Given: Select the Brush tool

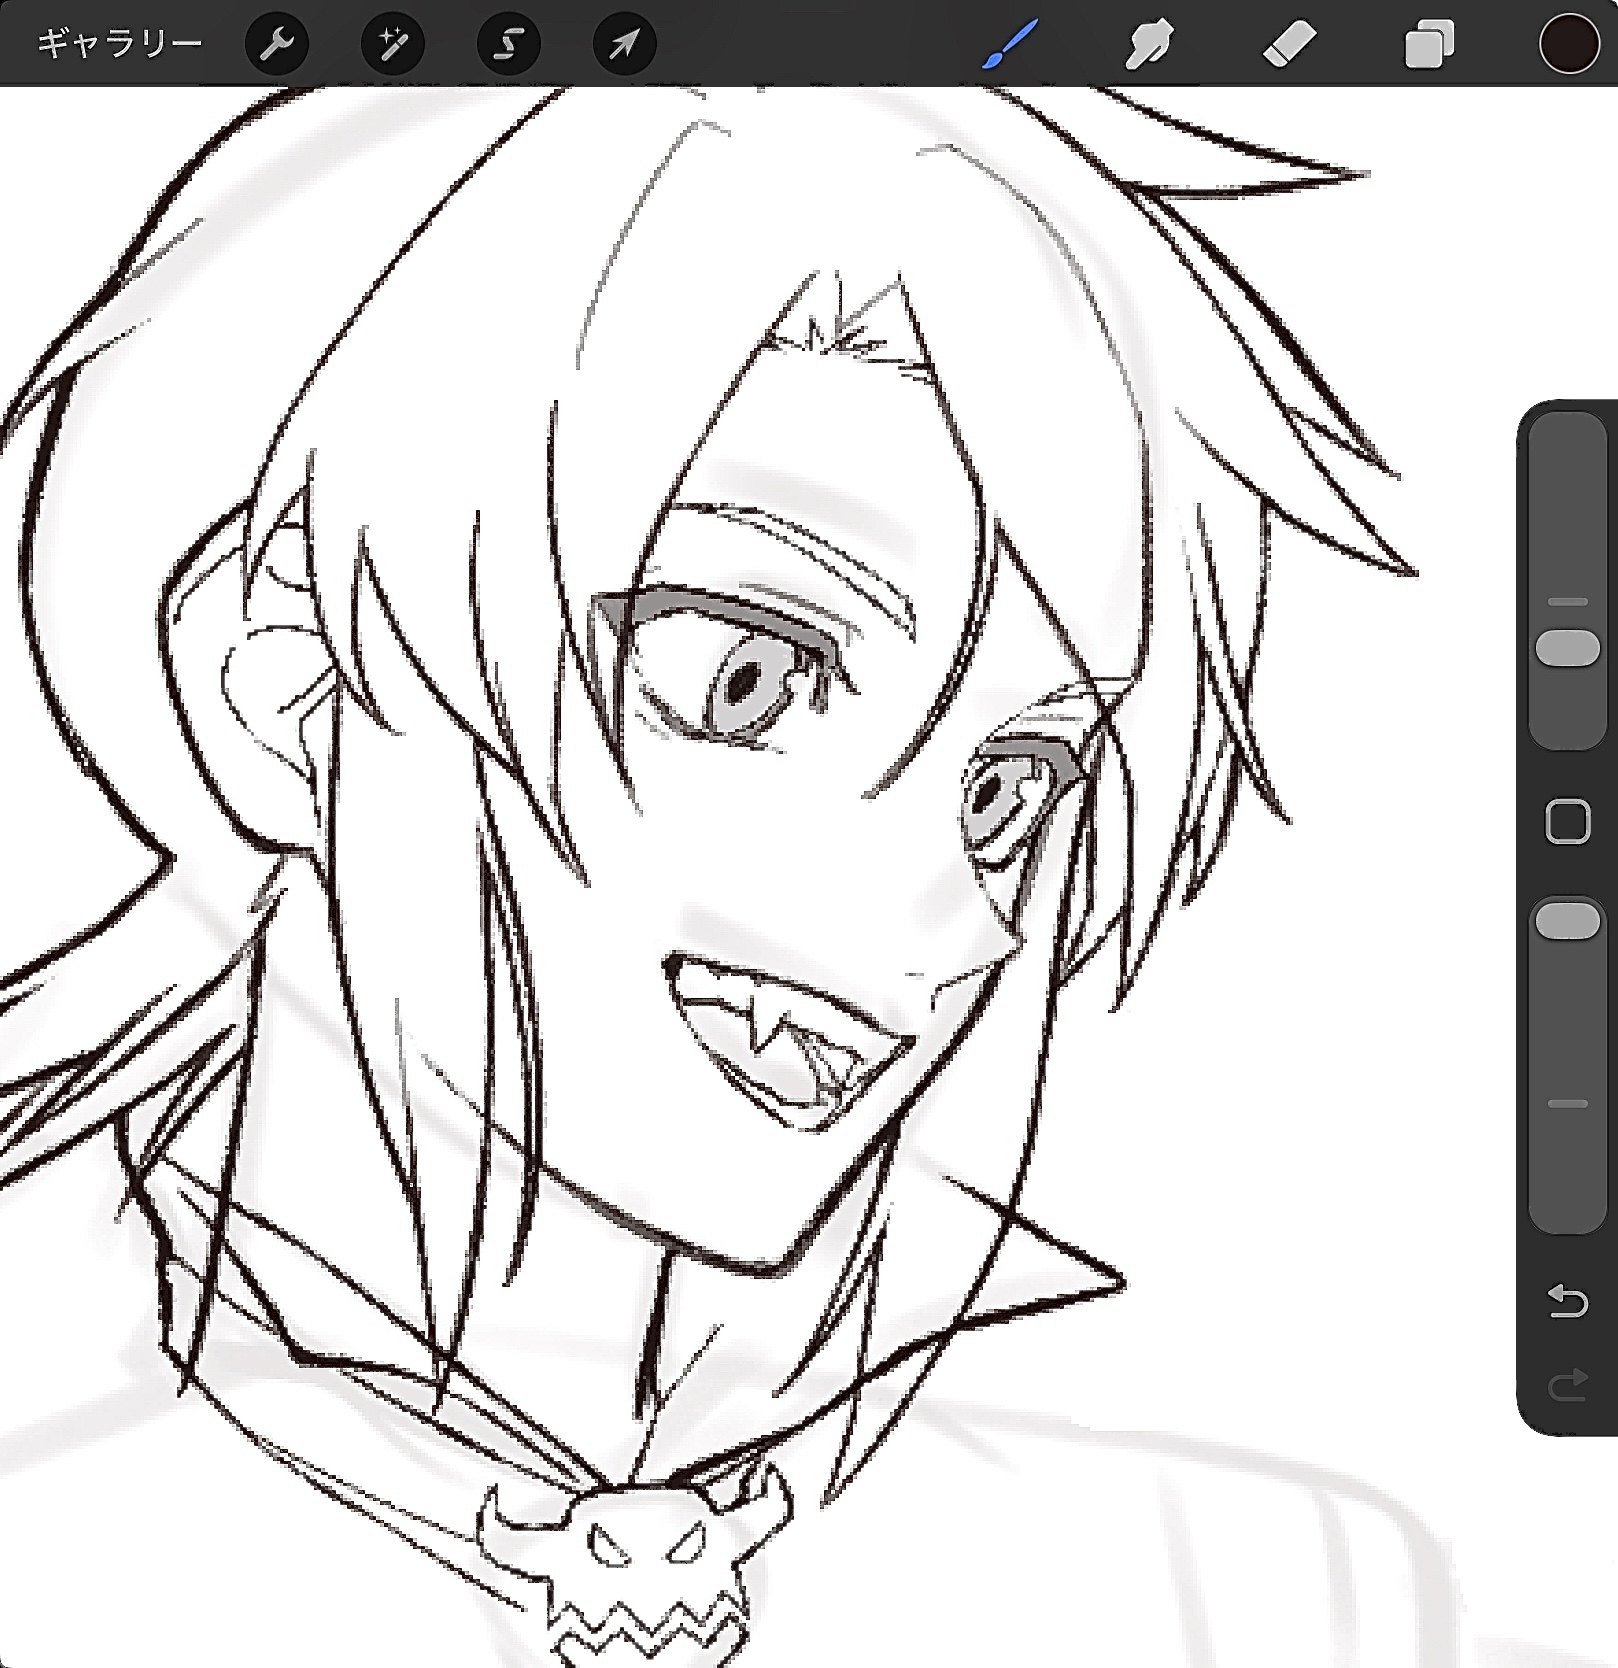Looking at the screenshot, I should coord(1010,44).
